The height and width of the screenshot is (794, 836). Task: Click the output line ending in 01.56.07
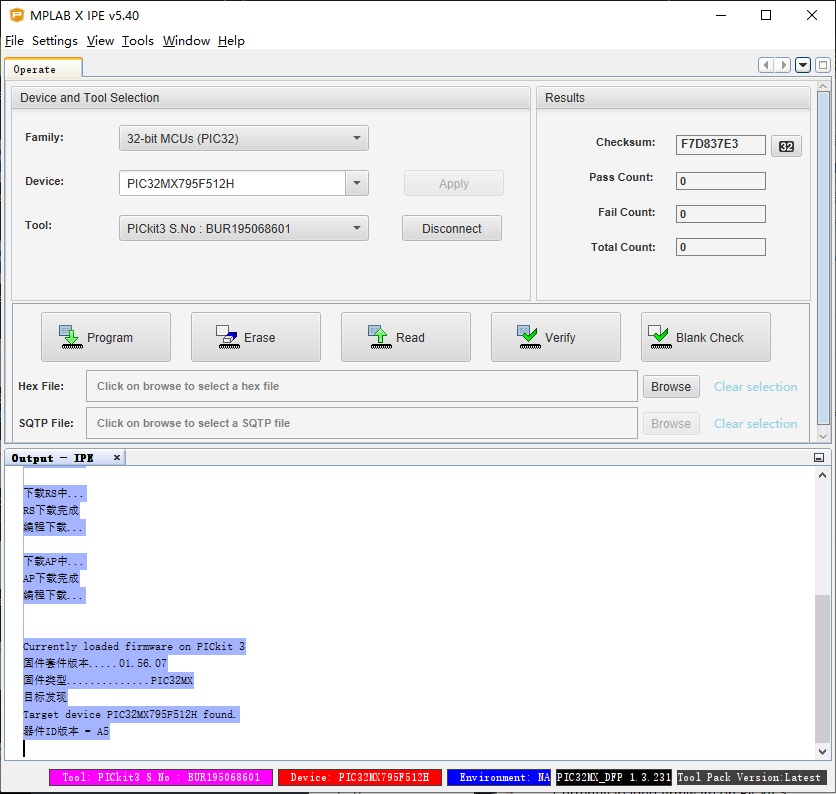95,663
